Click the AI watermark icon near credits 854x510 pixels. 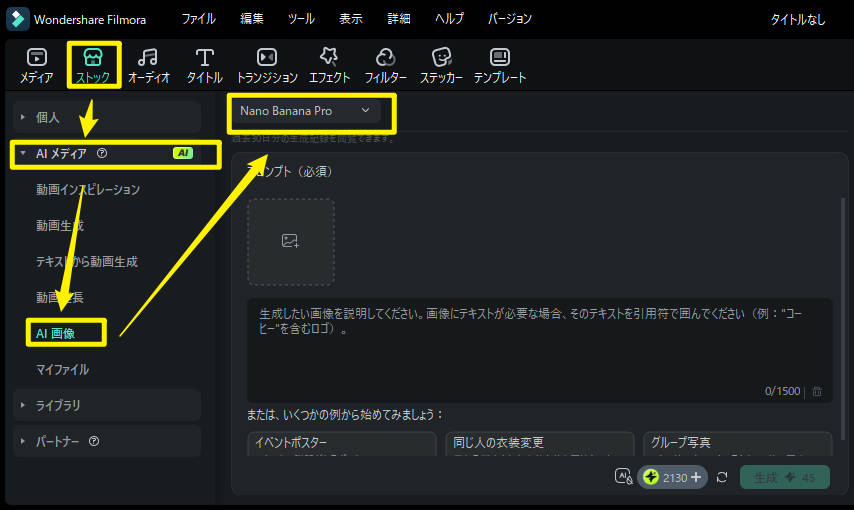[x=624, y=477]
